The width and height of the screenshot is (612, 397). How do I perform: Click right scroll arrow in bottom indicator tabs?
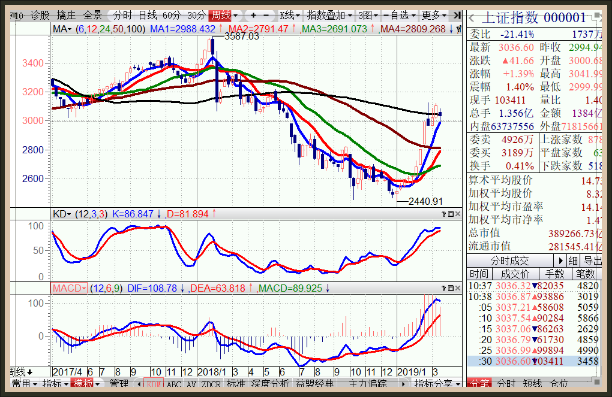coord(403,384)
